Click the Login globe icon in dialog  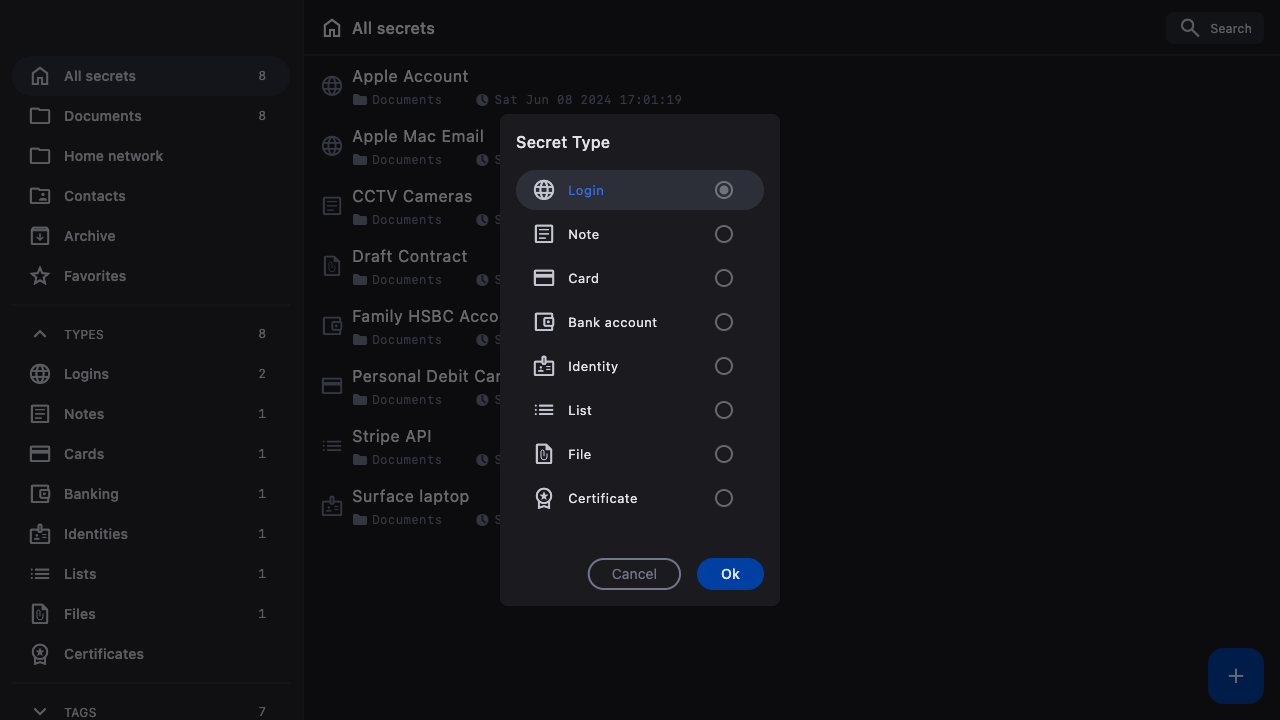tap(544, 190)
